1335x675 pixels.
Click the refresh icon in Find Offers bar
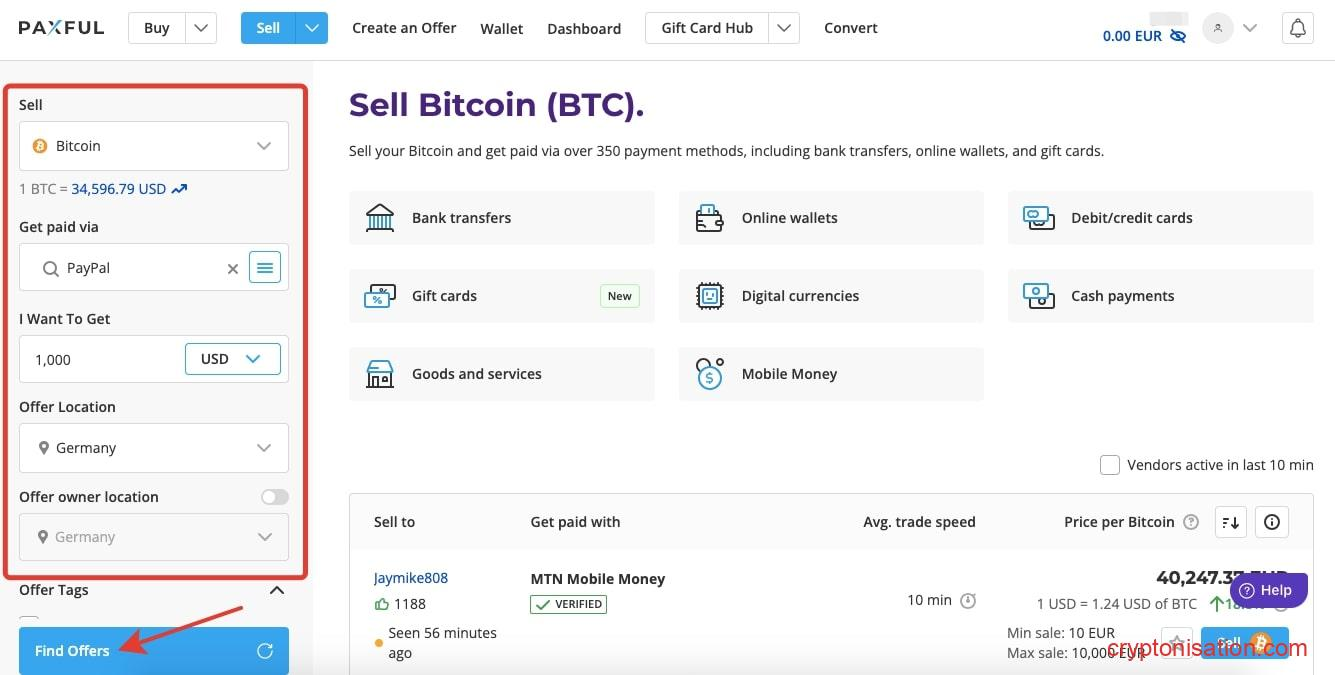(x=264, y=650)
